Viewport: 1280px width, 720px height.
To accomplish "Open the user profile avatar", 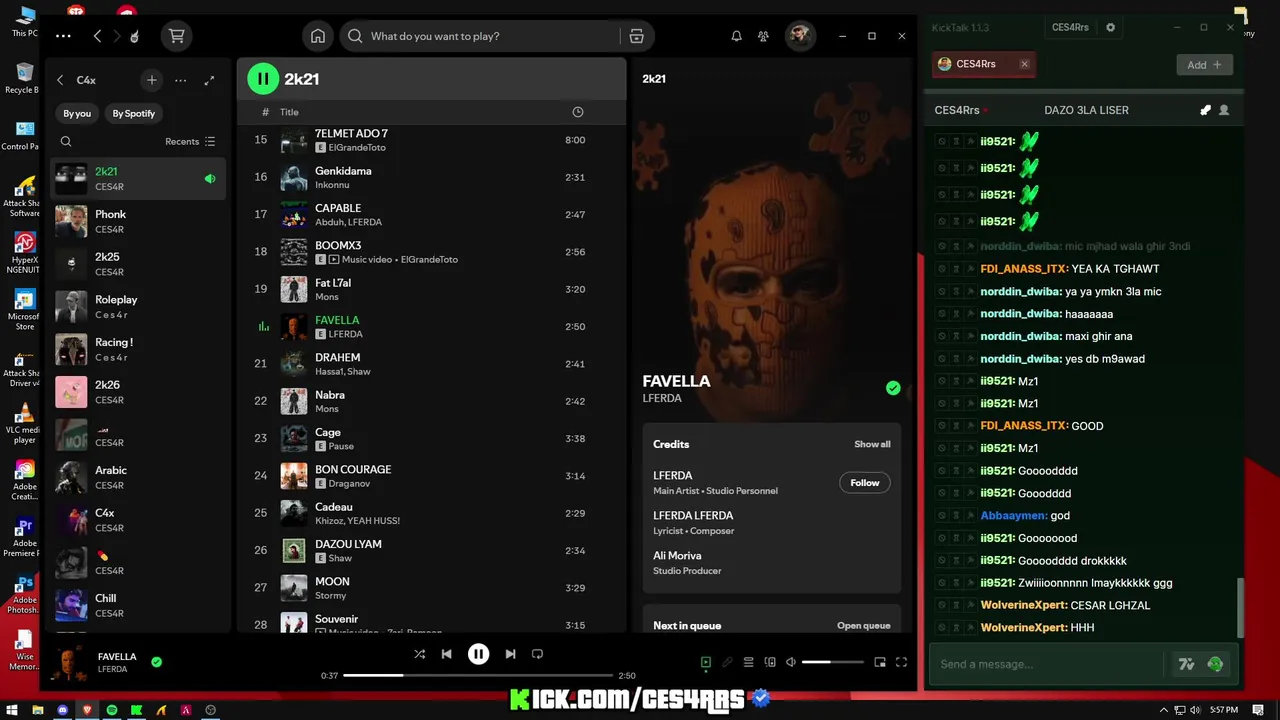I will coord(799,36).
